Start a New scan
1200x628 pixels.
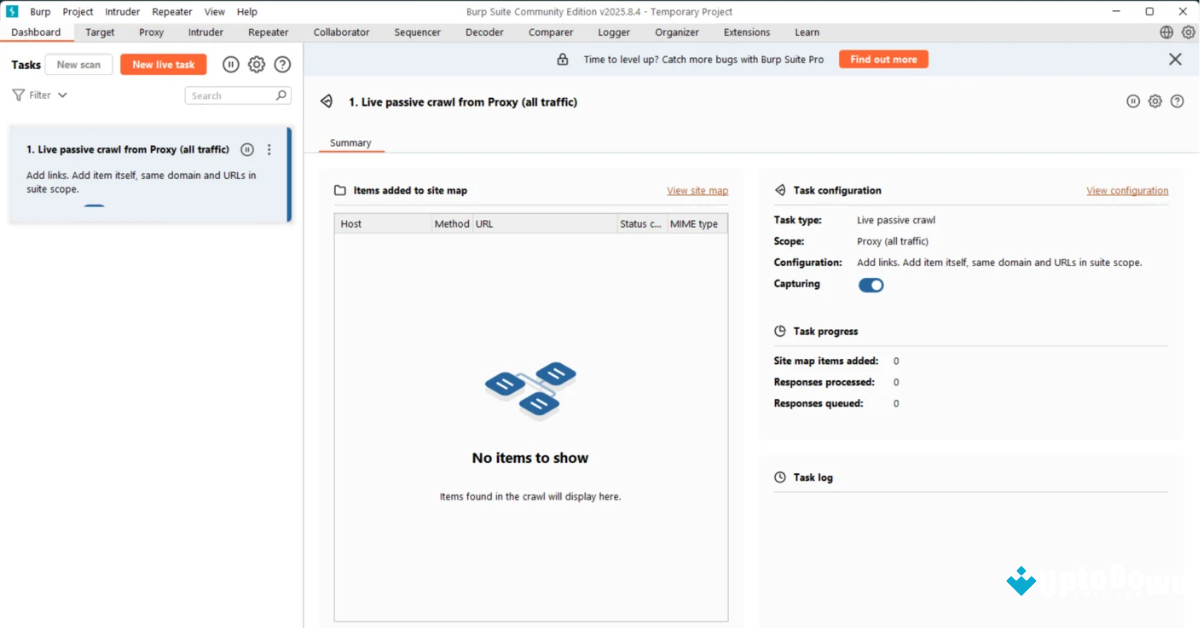click(x=78, y=64)
